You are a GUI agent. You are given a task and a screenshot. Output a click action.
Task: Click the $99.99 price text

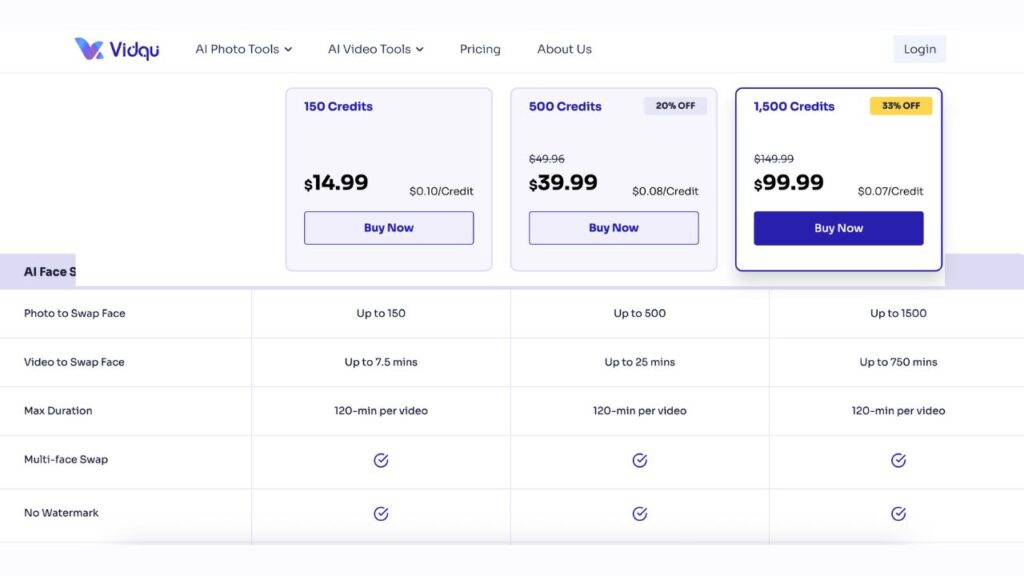point(789,182)
